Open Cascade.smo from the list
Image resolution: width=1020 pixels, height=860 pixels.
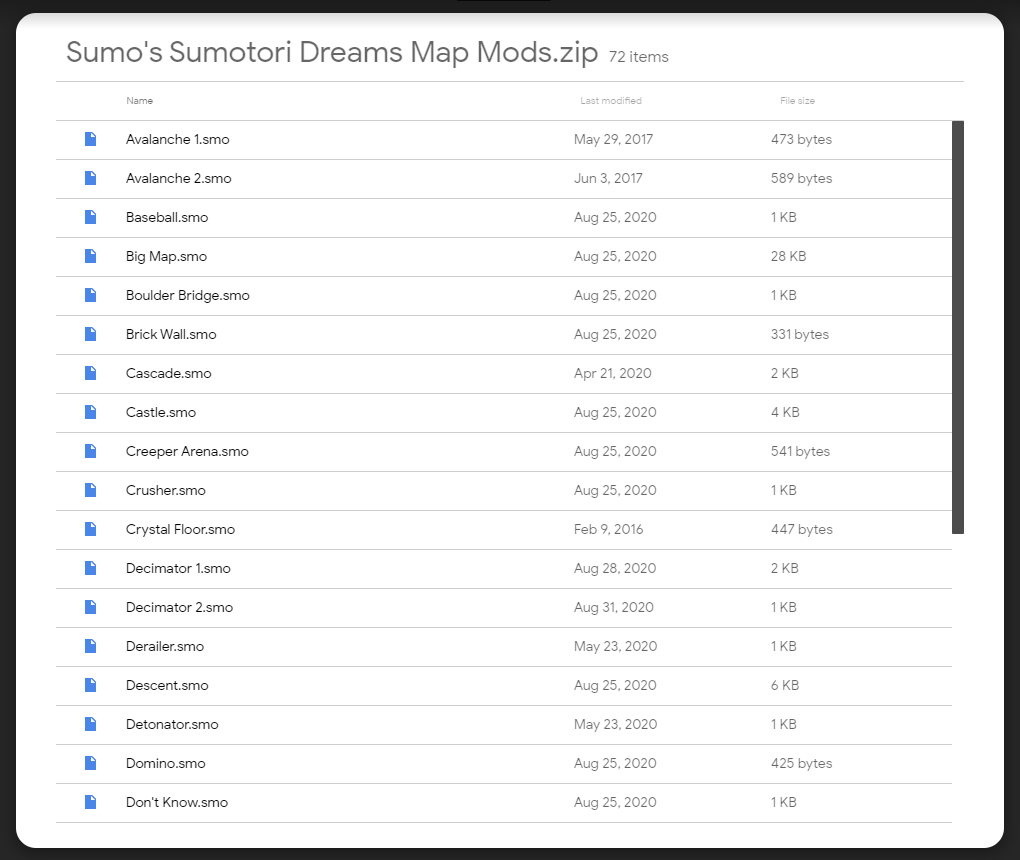click(x=169, y=373)
